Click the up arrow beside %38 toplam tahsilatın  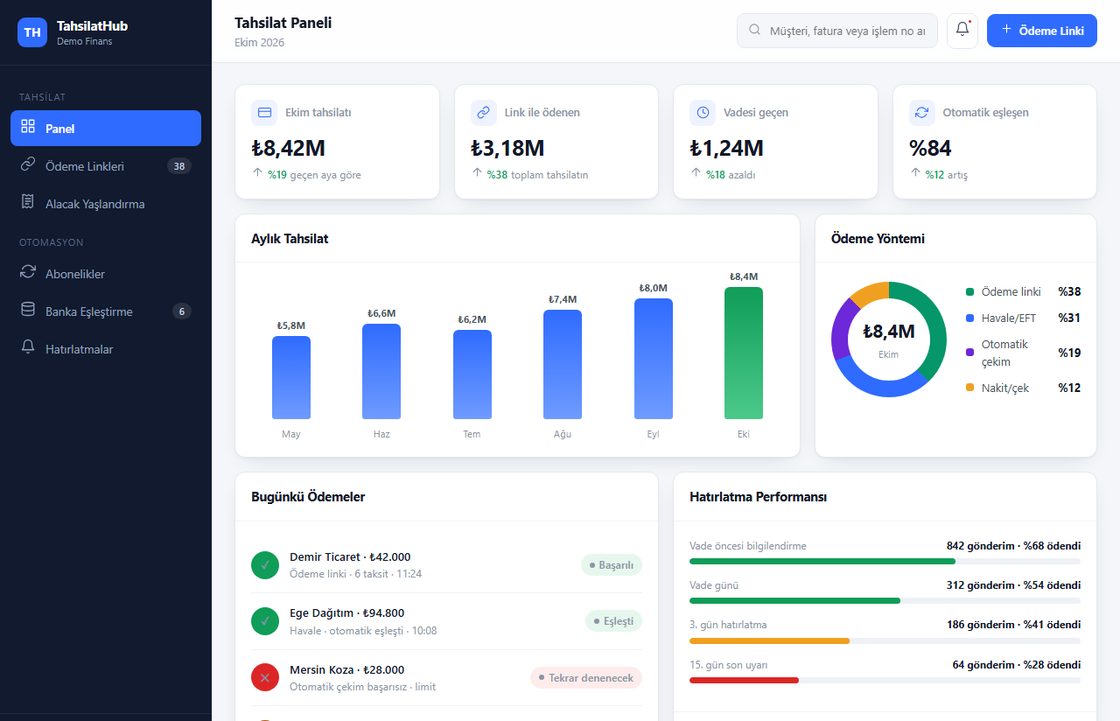click(477, 173)
